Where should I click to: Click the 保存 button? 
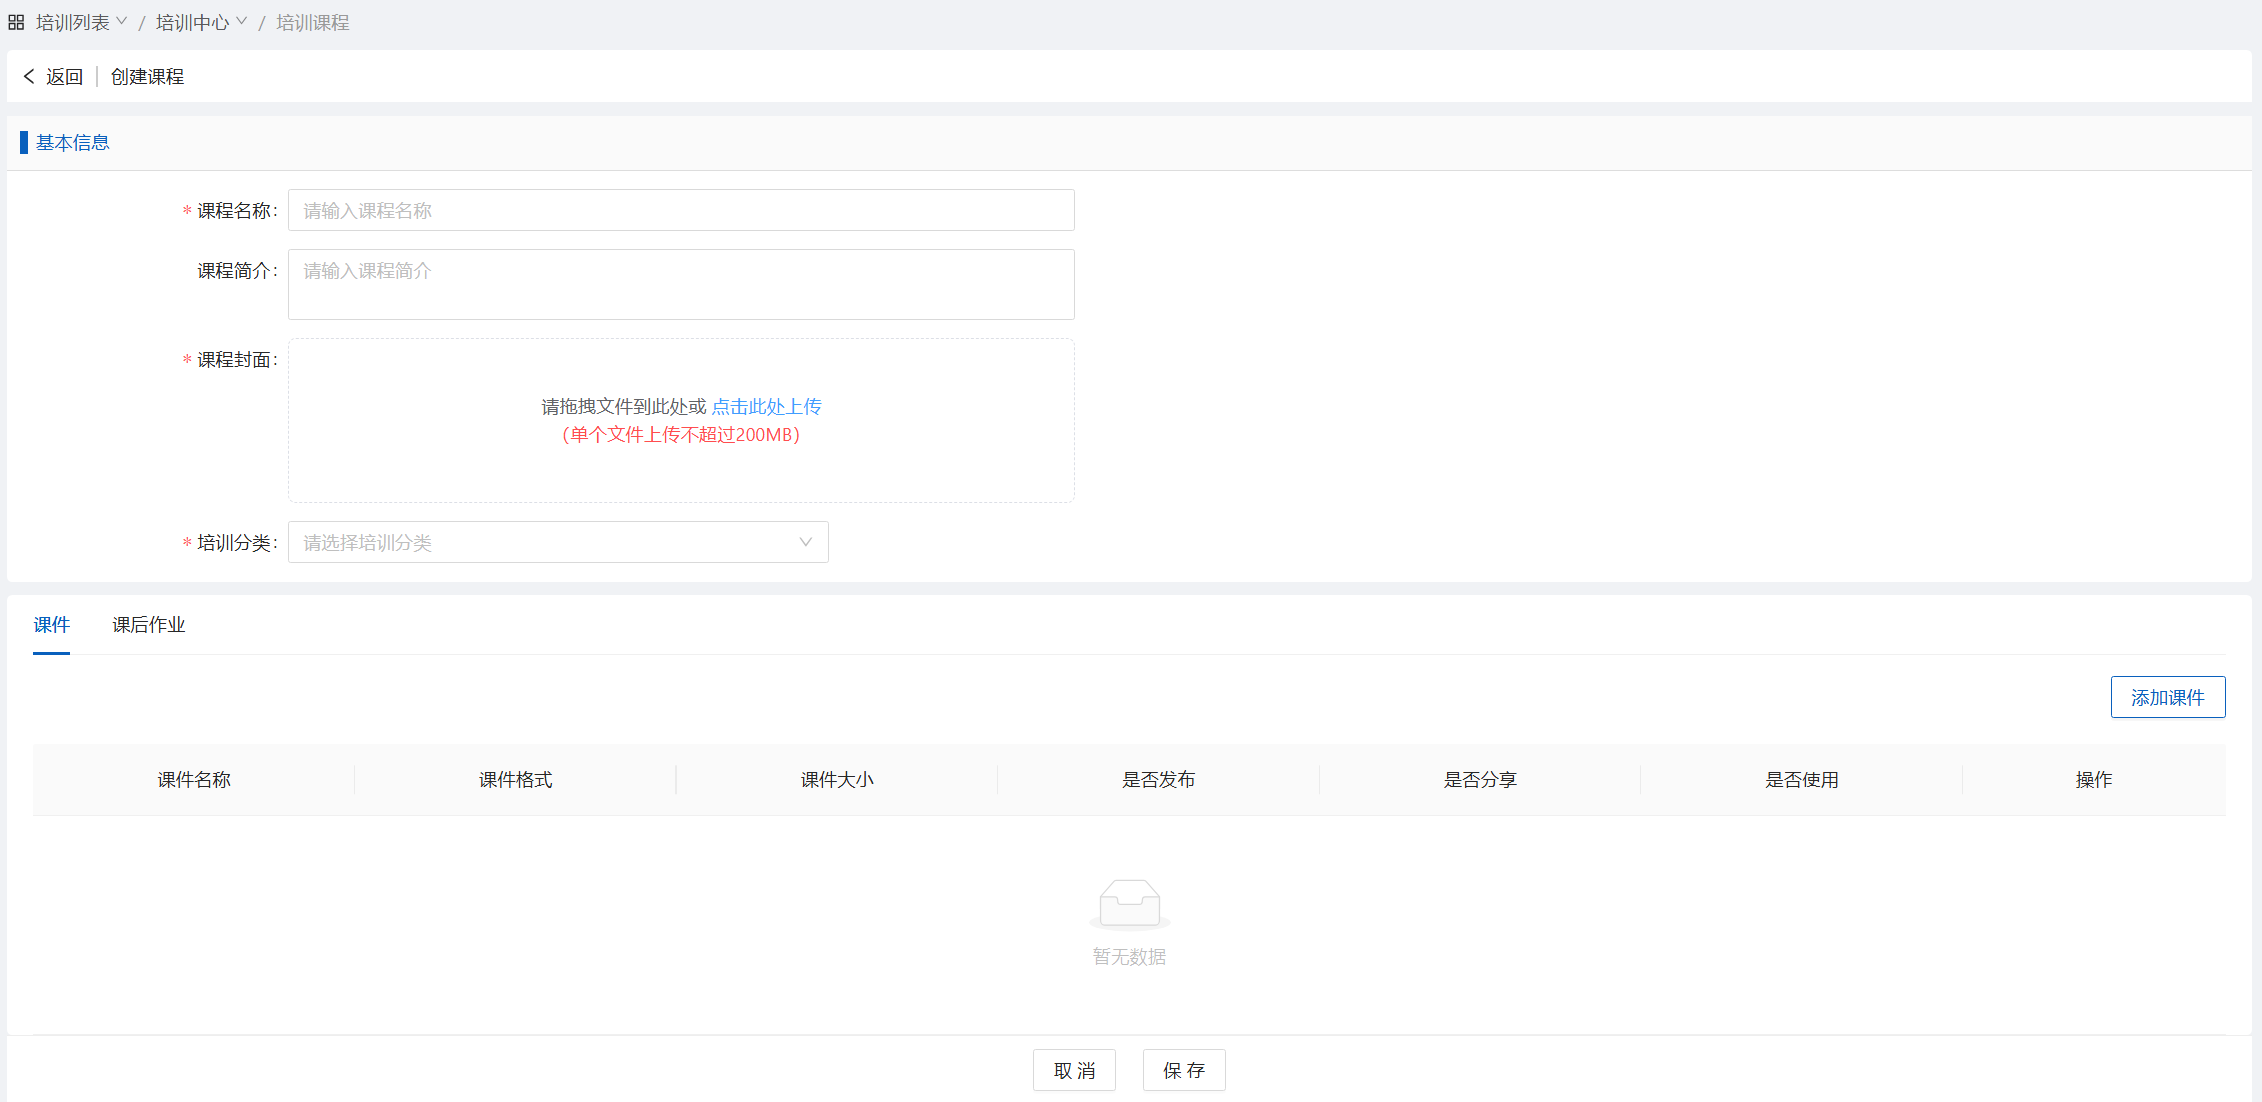1184,1070
